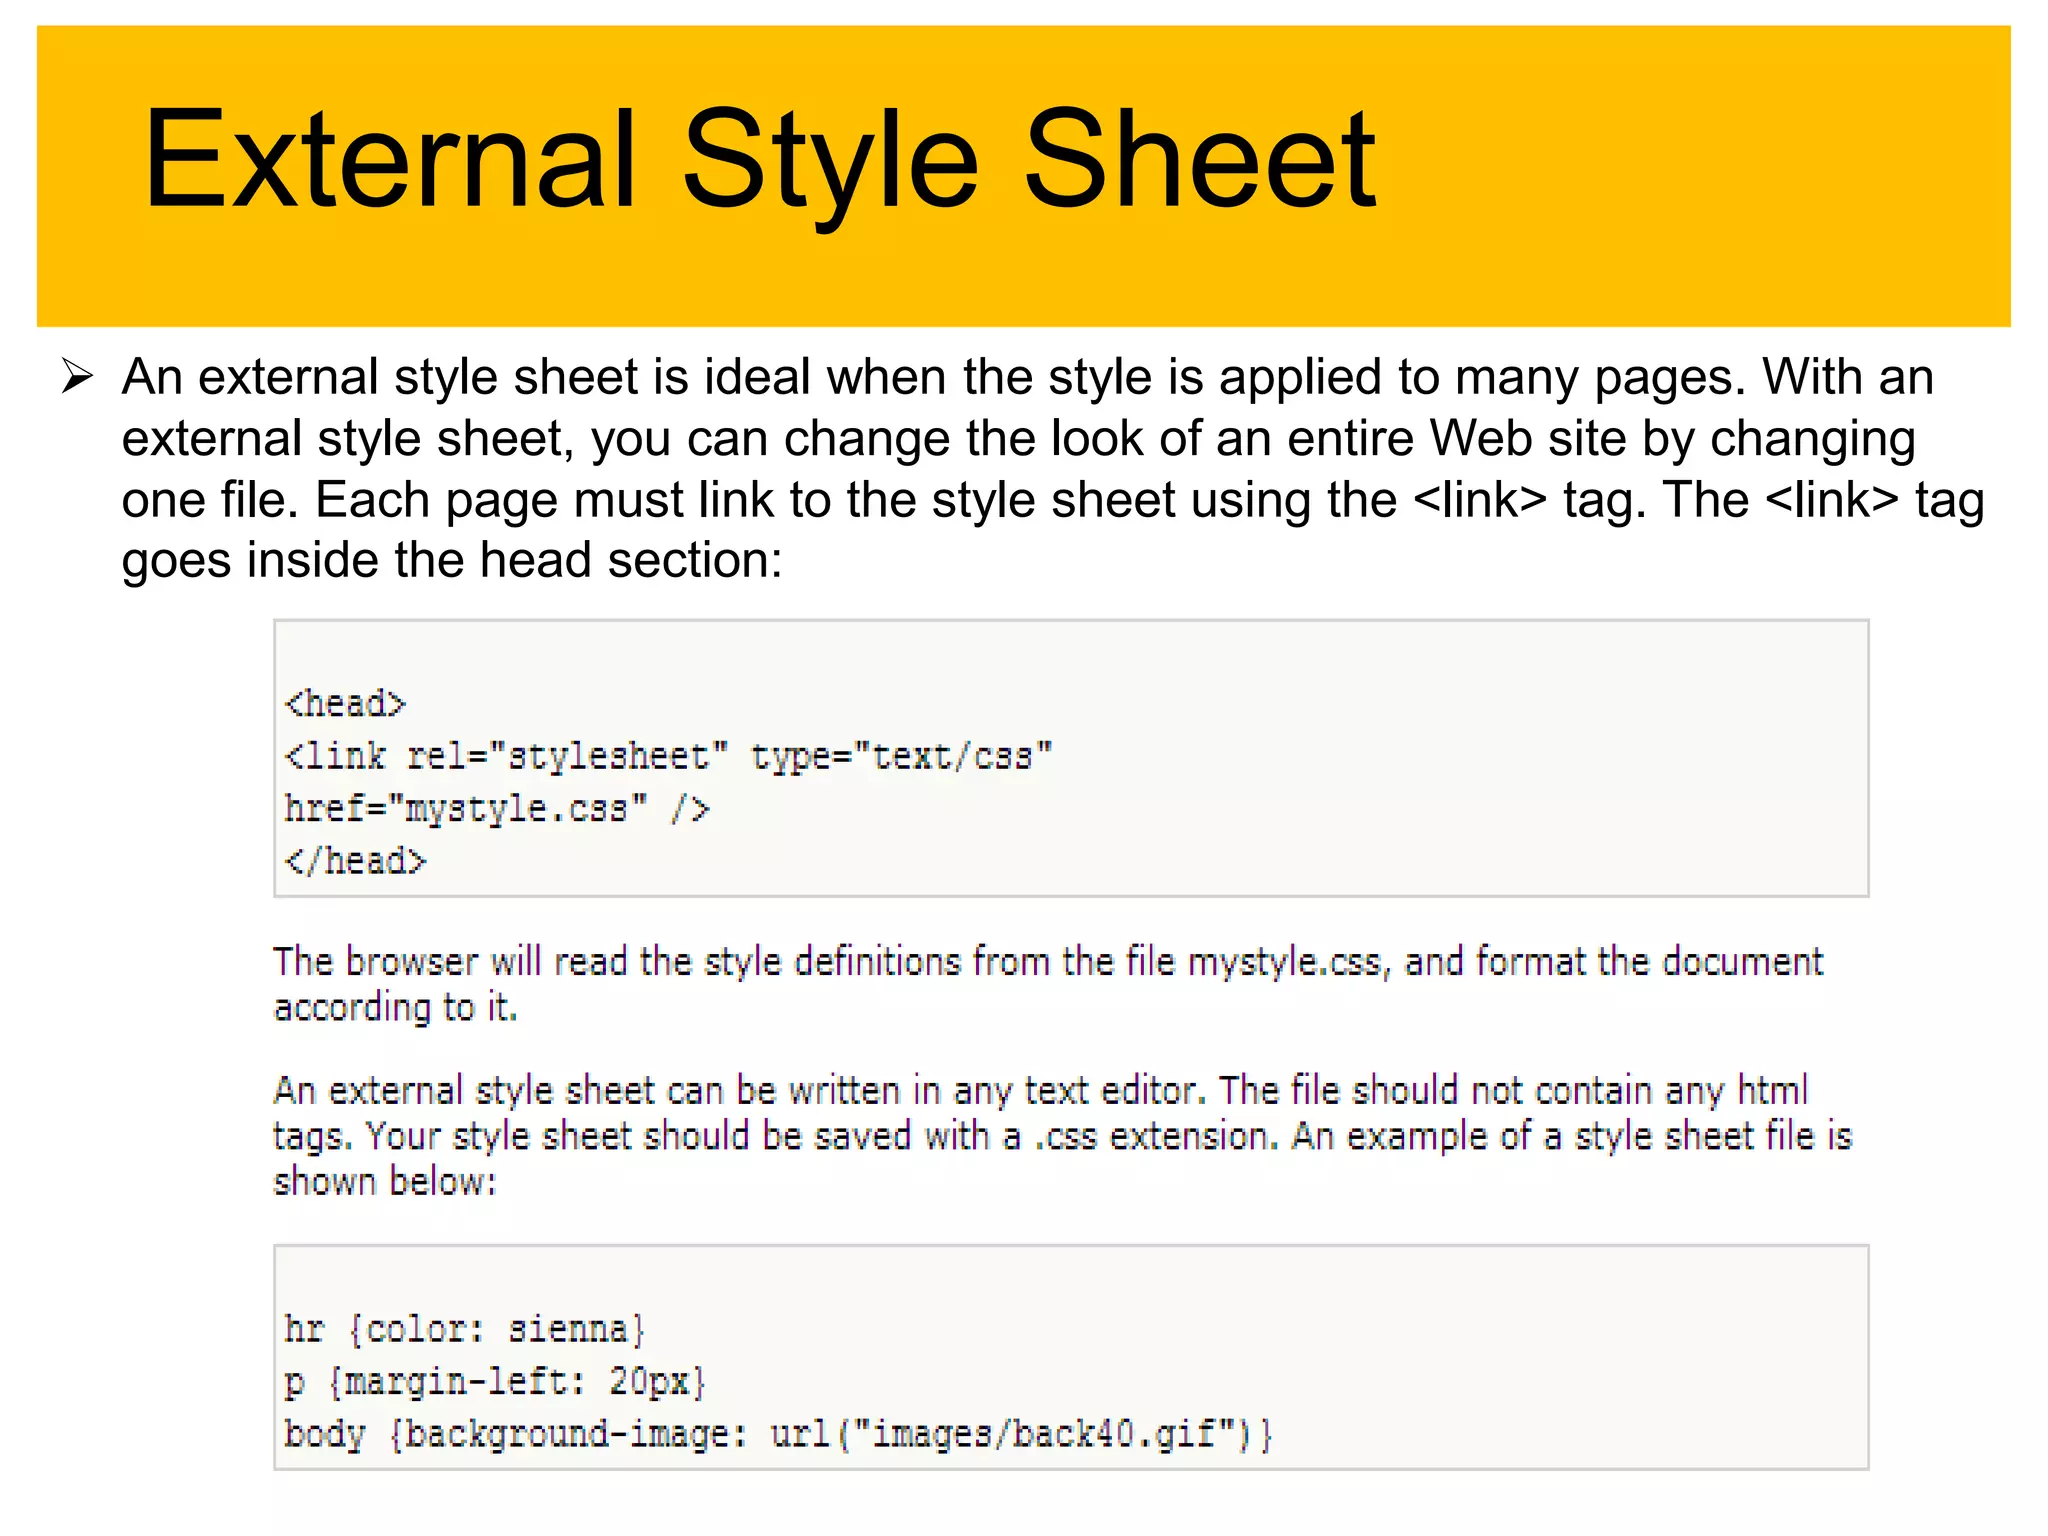Click the line 'one file. Each page must link'
The width and height of the screenshot is (2048, 1536).
click(1053, 500)
